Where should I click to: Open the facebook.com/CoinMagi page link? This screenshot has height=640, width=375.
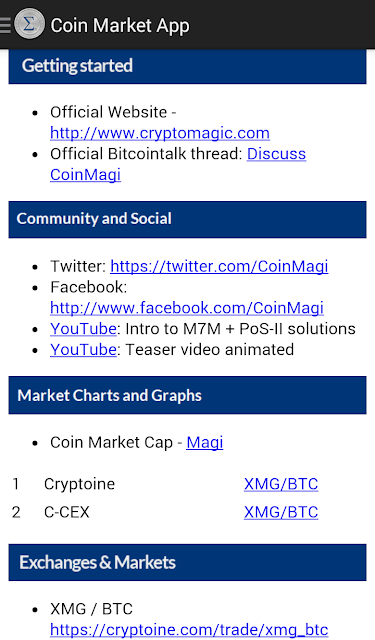pos(187,308)
